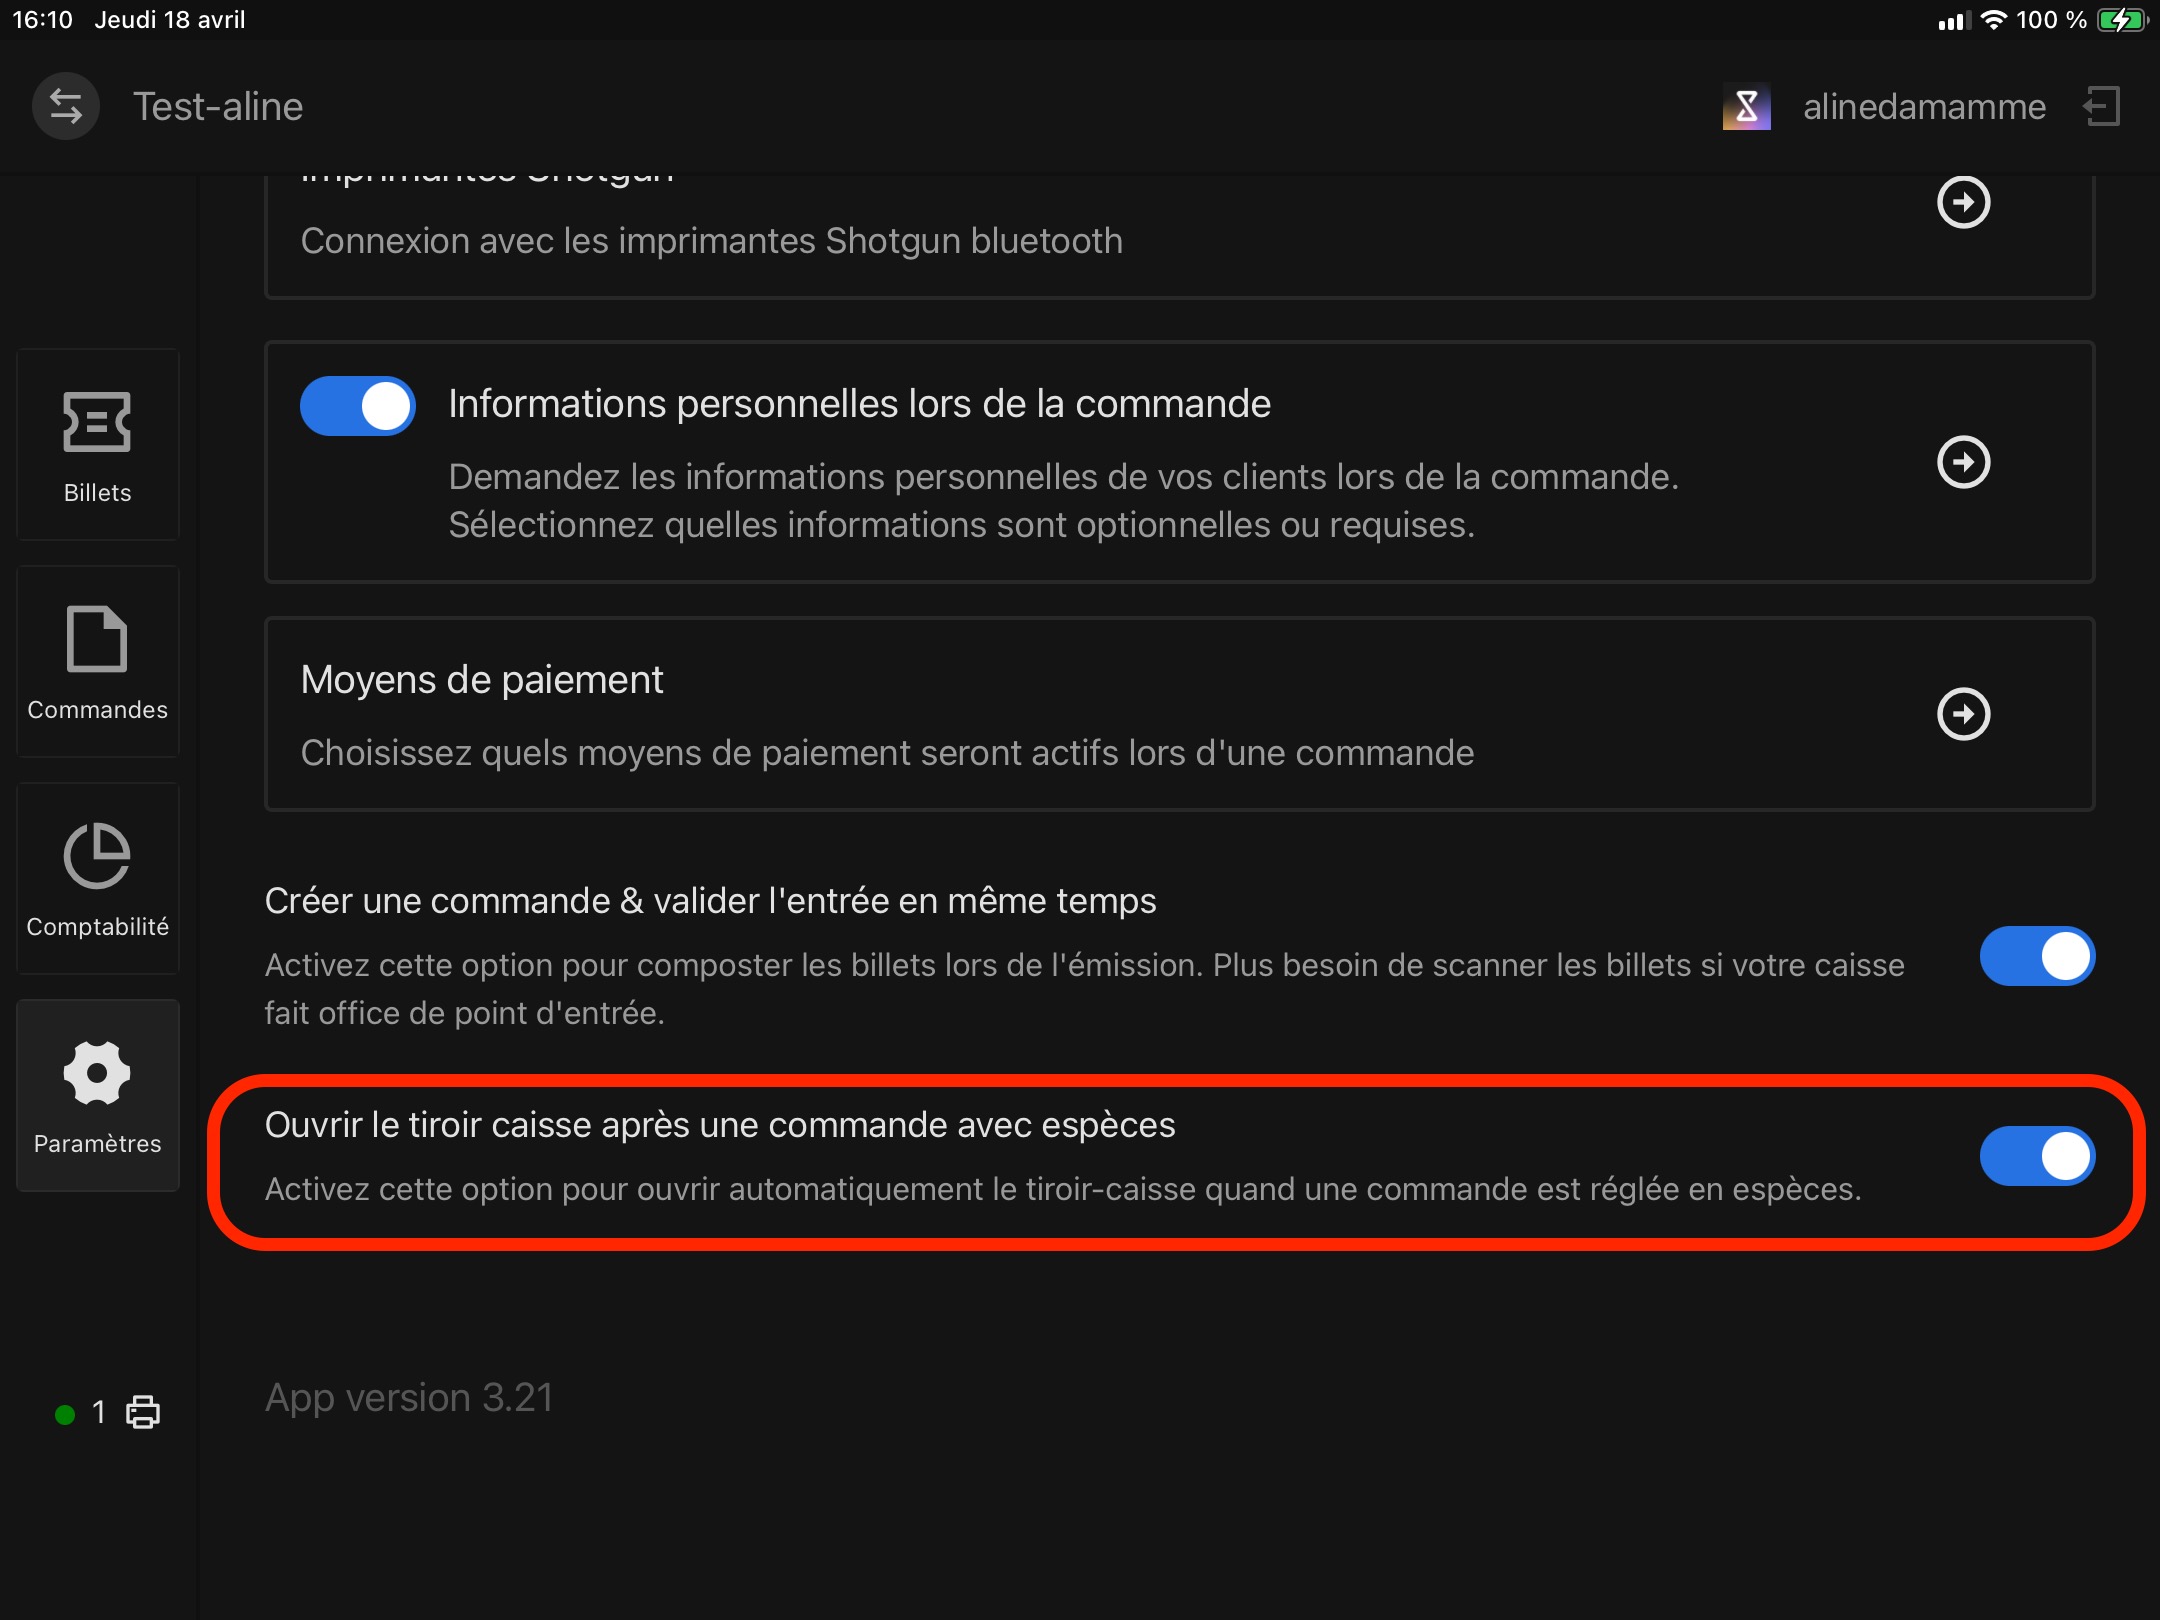Click the App version 3.21 label
2160x1620 pixels.
408,1398
